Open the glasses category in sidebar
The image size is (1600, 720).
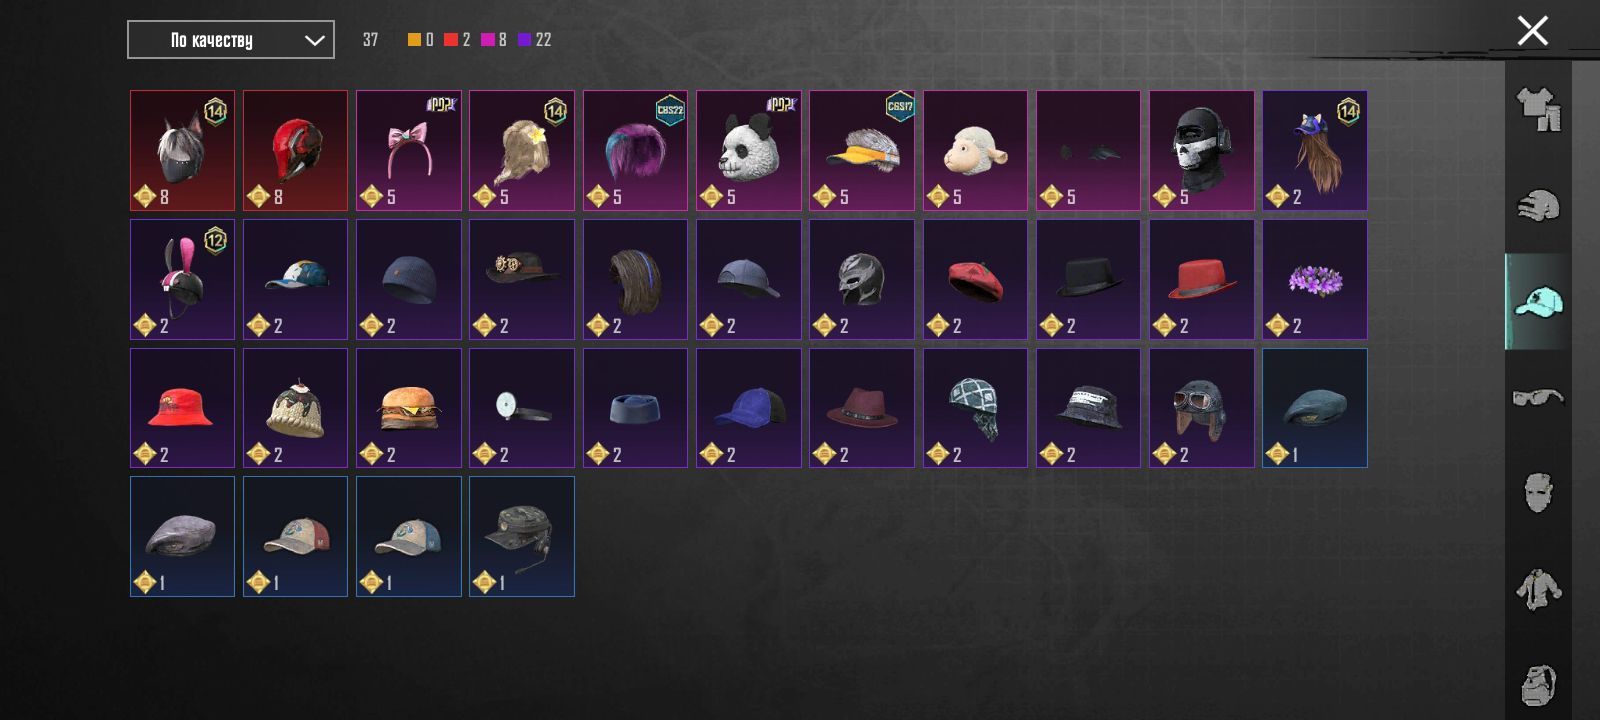point(1538,398)
